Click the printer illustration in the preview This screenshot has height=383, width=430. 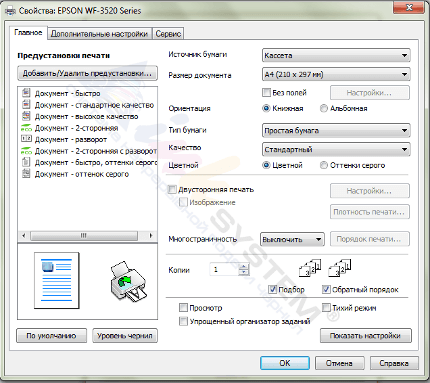click(x=128, y=282)
